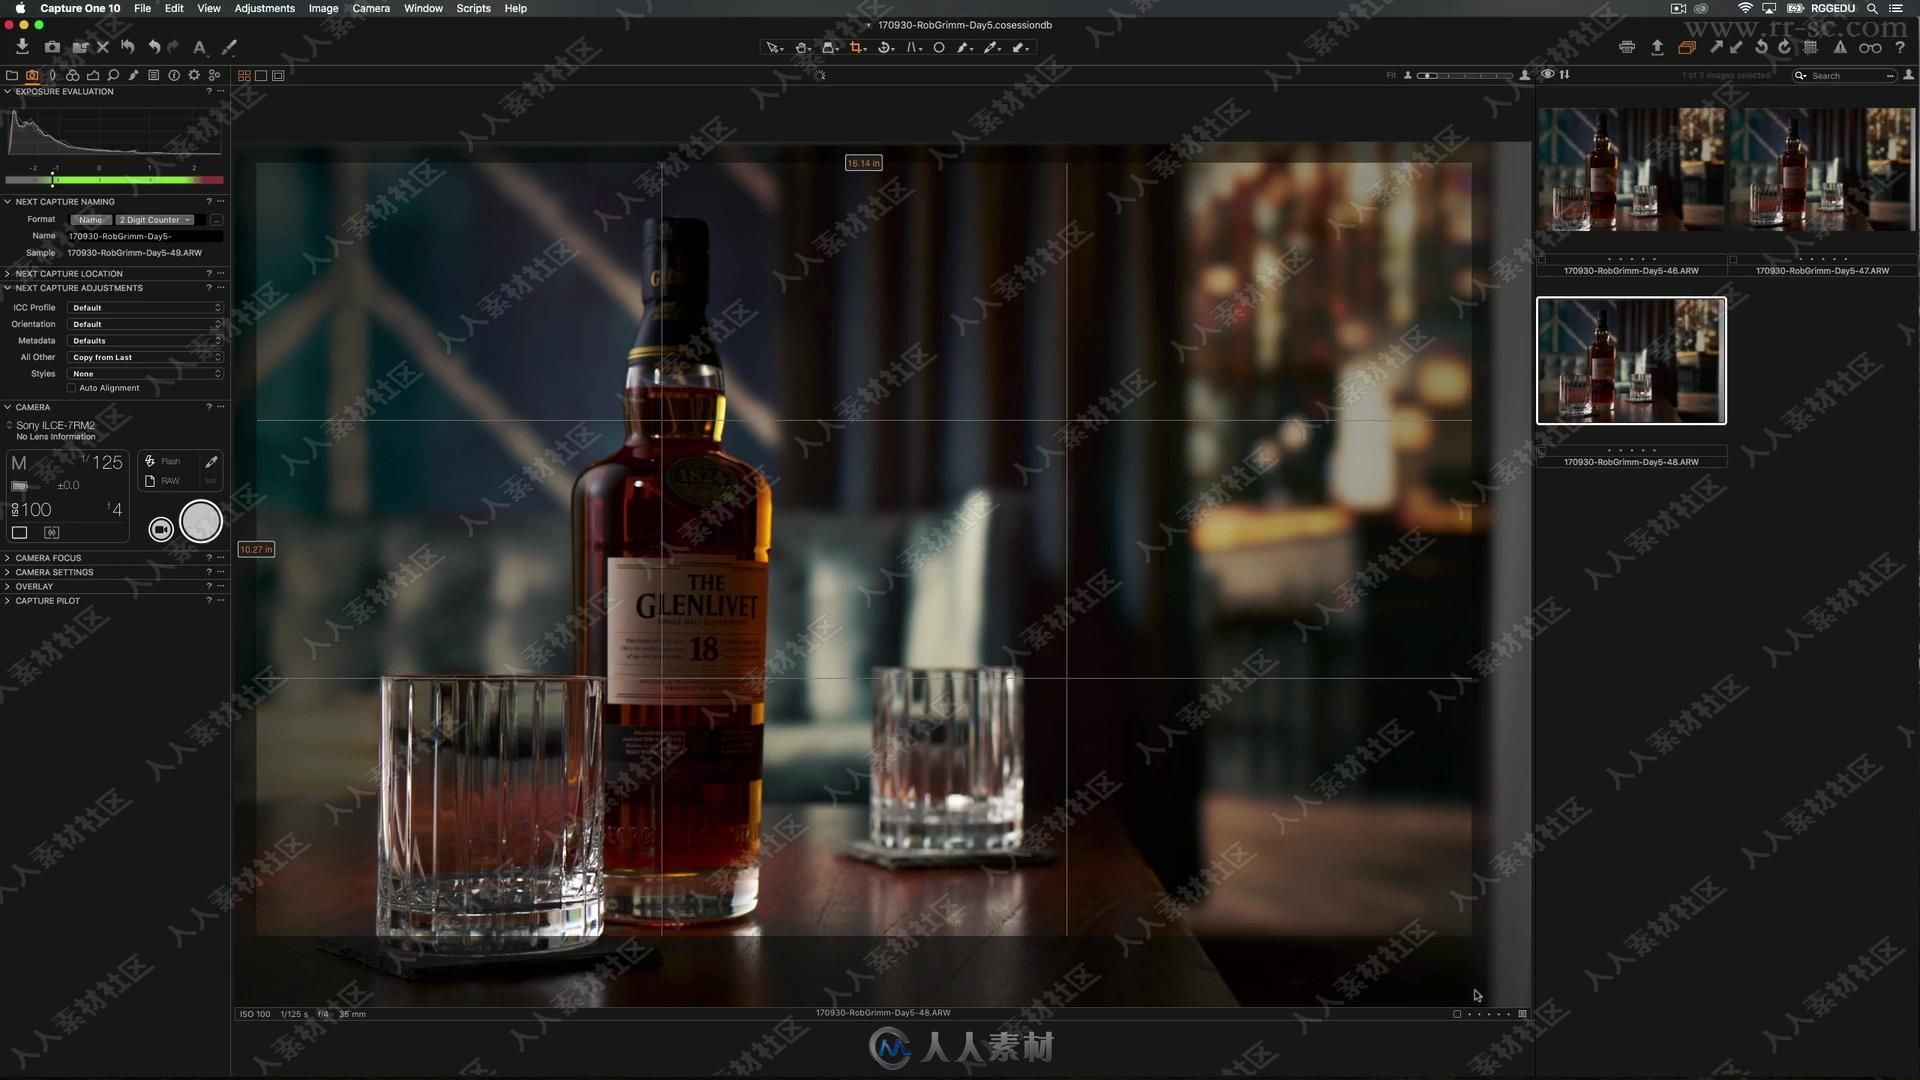Open the Output gear tool tab
The width and height of the screenshot is (1920, 1080).
click(x=194, y=75)
